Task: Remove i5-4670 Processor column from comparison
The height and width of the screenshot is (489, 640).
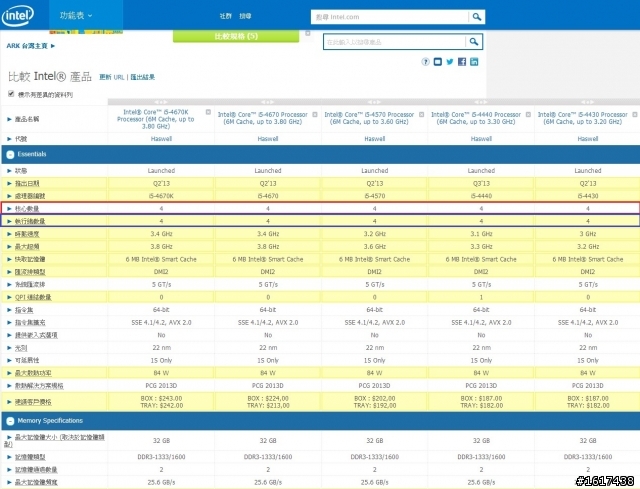Action: (315, 115)
